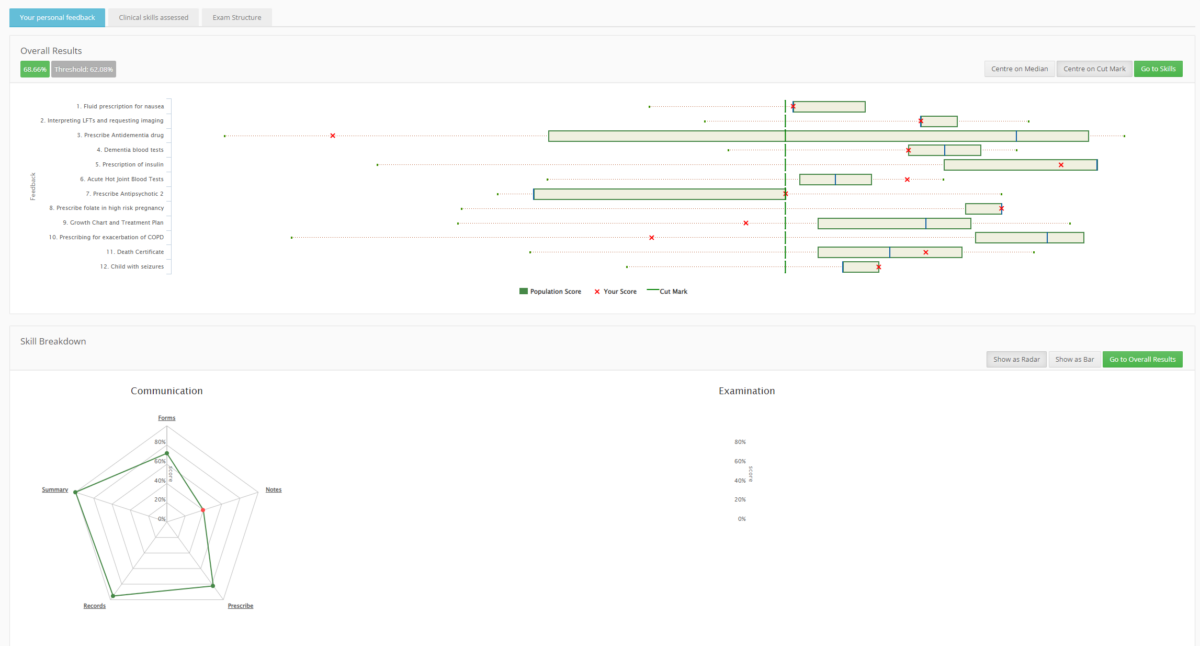Click the red Notes point on radar chart

[203, 510]
